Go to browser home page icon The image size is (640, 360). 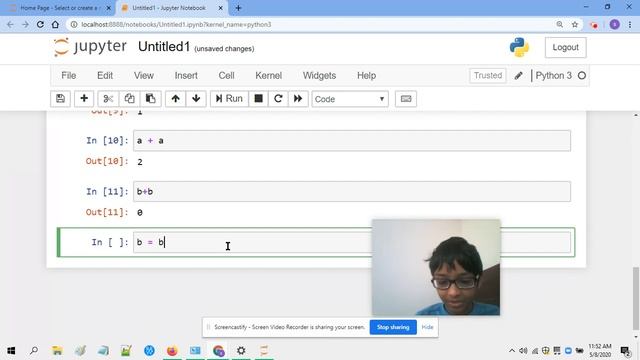(55, 24)
